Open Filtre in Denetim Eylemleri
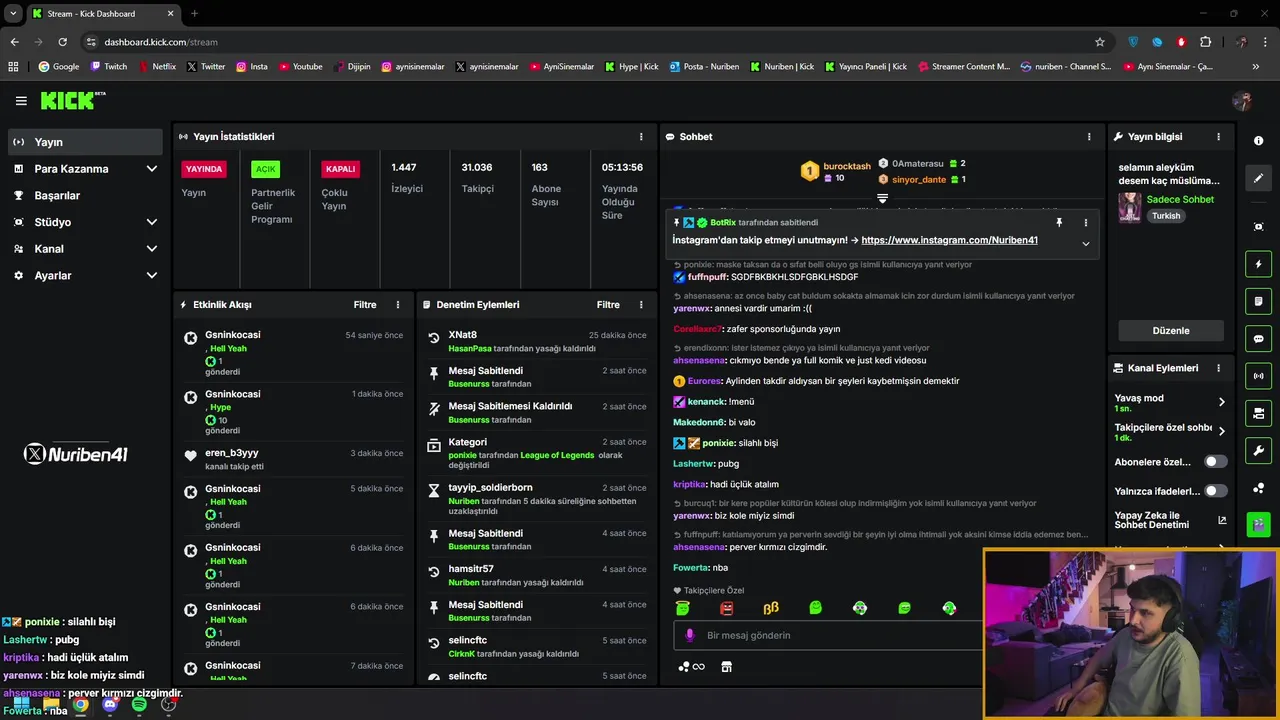Viewport: 1280px width, 720px height. pyautogui.click(x=608, y=305)
